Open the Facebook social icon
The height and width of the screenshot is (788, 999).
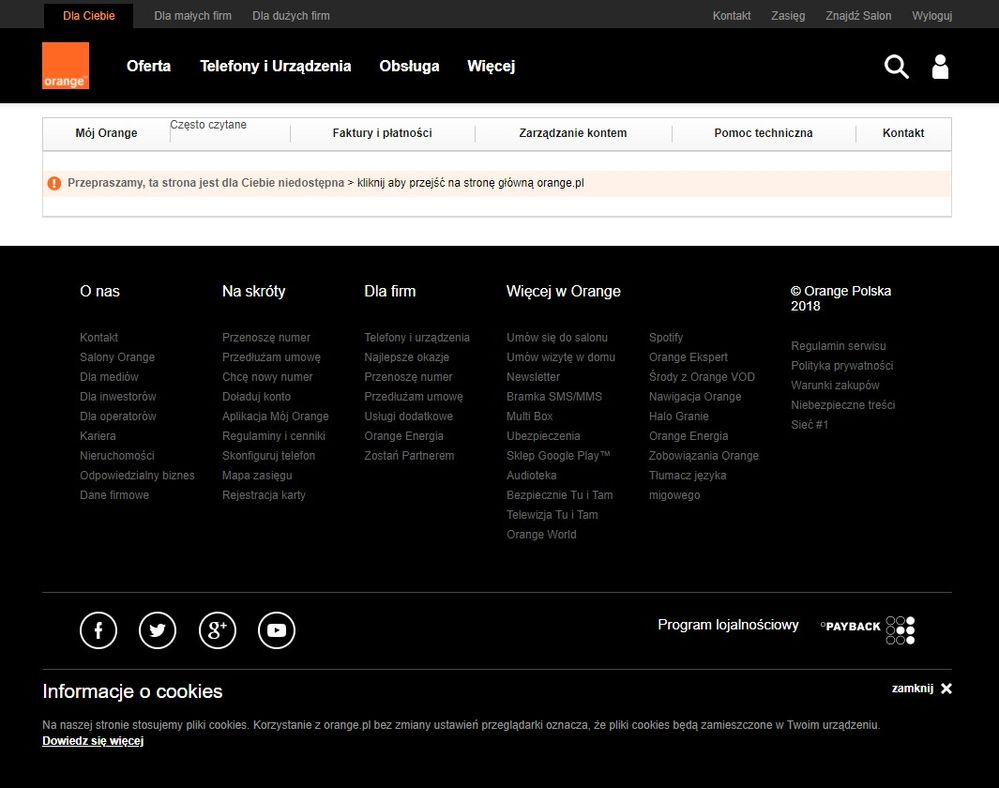[x=98, y=630]
